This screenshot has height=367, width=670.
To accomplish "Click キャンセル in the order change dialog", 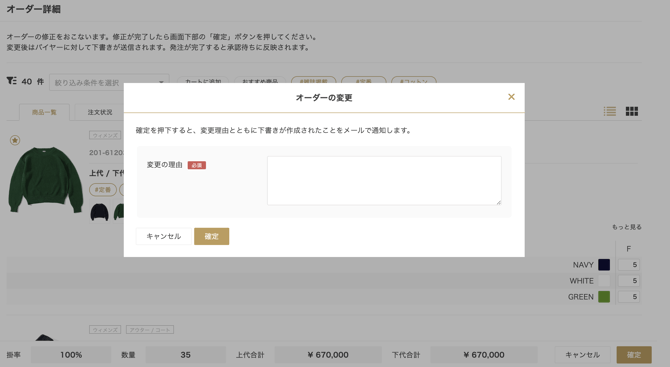I will click(x=164, y=236).
